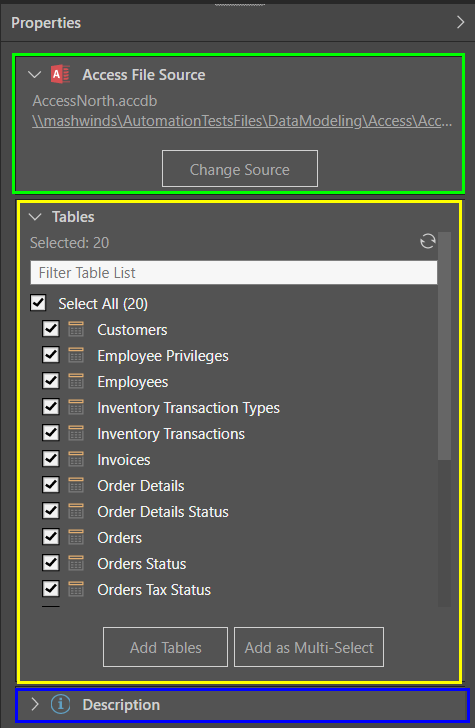Click the Customers table icon
This screenshot has width=475, height=728.
pyautogui.click(x=76, y=330)
